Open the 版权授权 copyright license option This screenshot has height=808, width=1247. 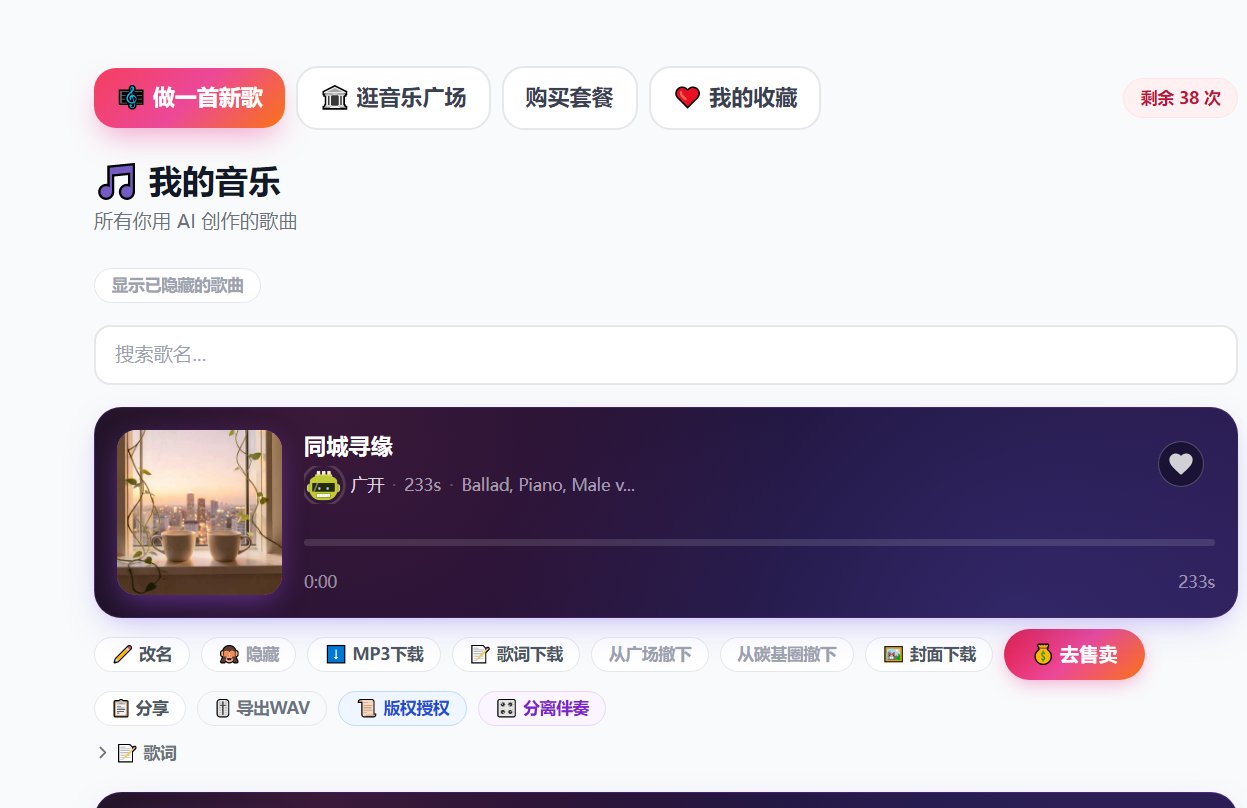[x=402, y=709]
